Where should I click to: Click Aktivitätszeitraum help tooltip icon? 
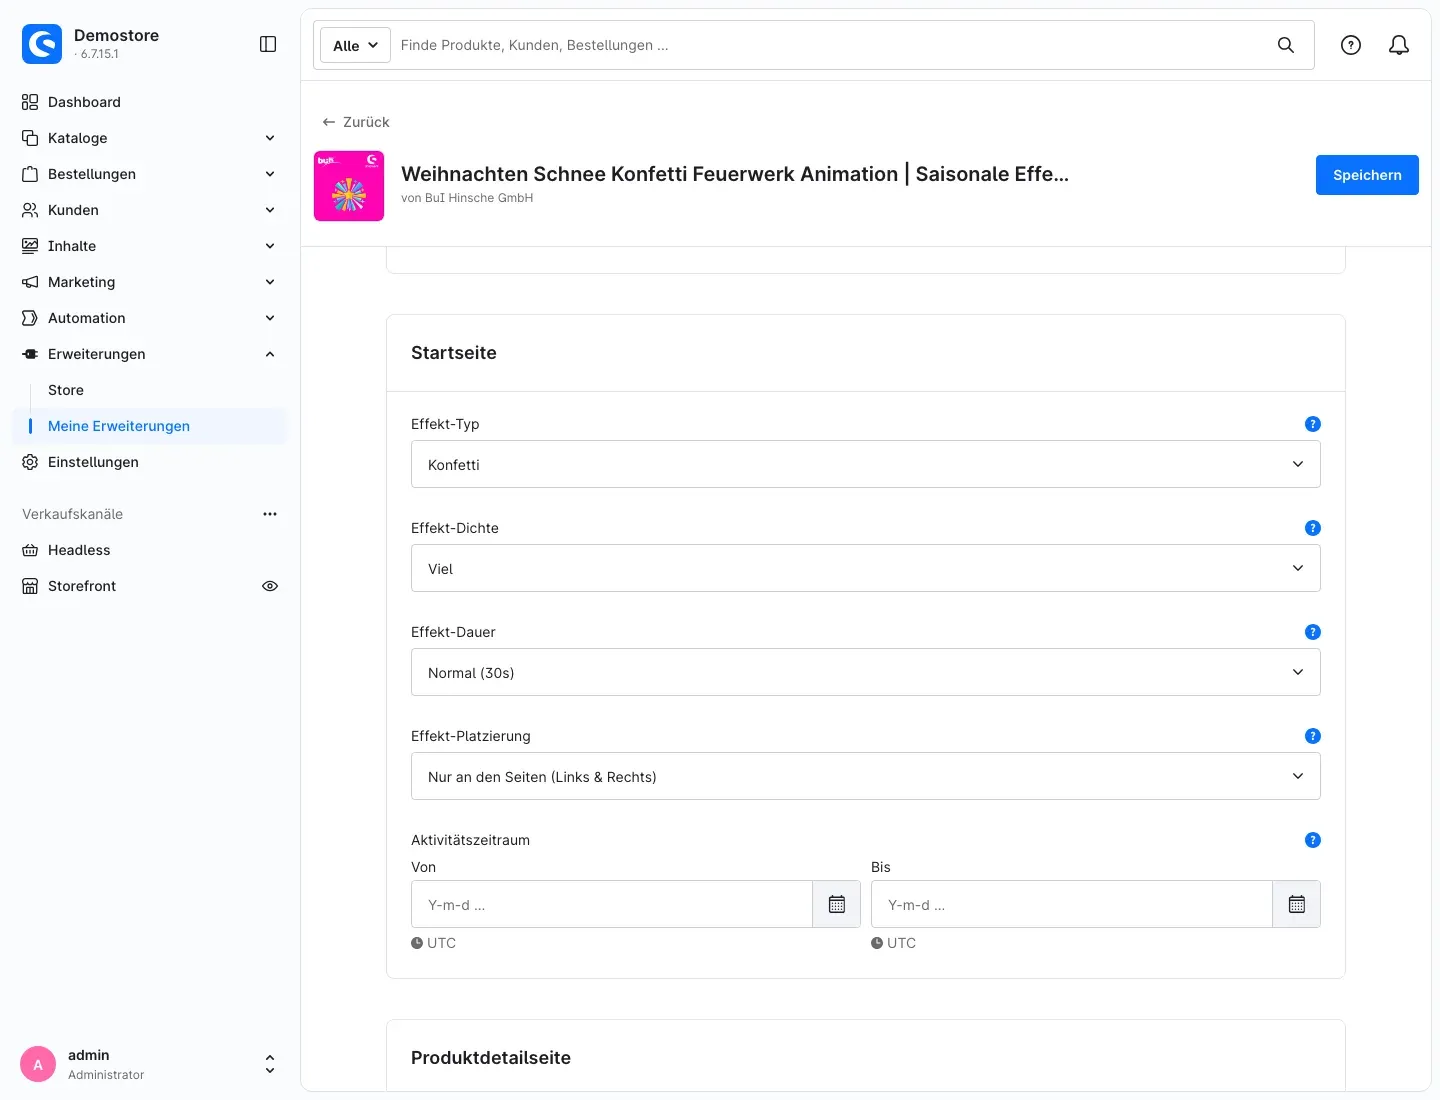coord(1313,840)
